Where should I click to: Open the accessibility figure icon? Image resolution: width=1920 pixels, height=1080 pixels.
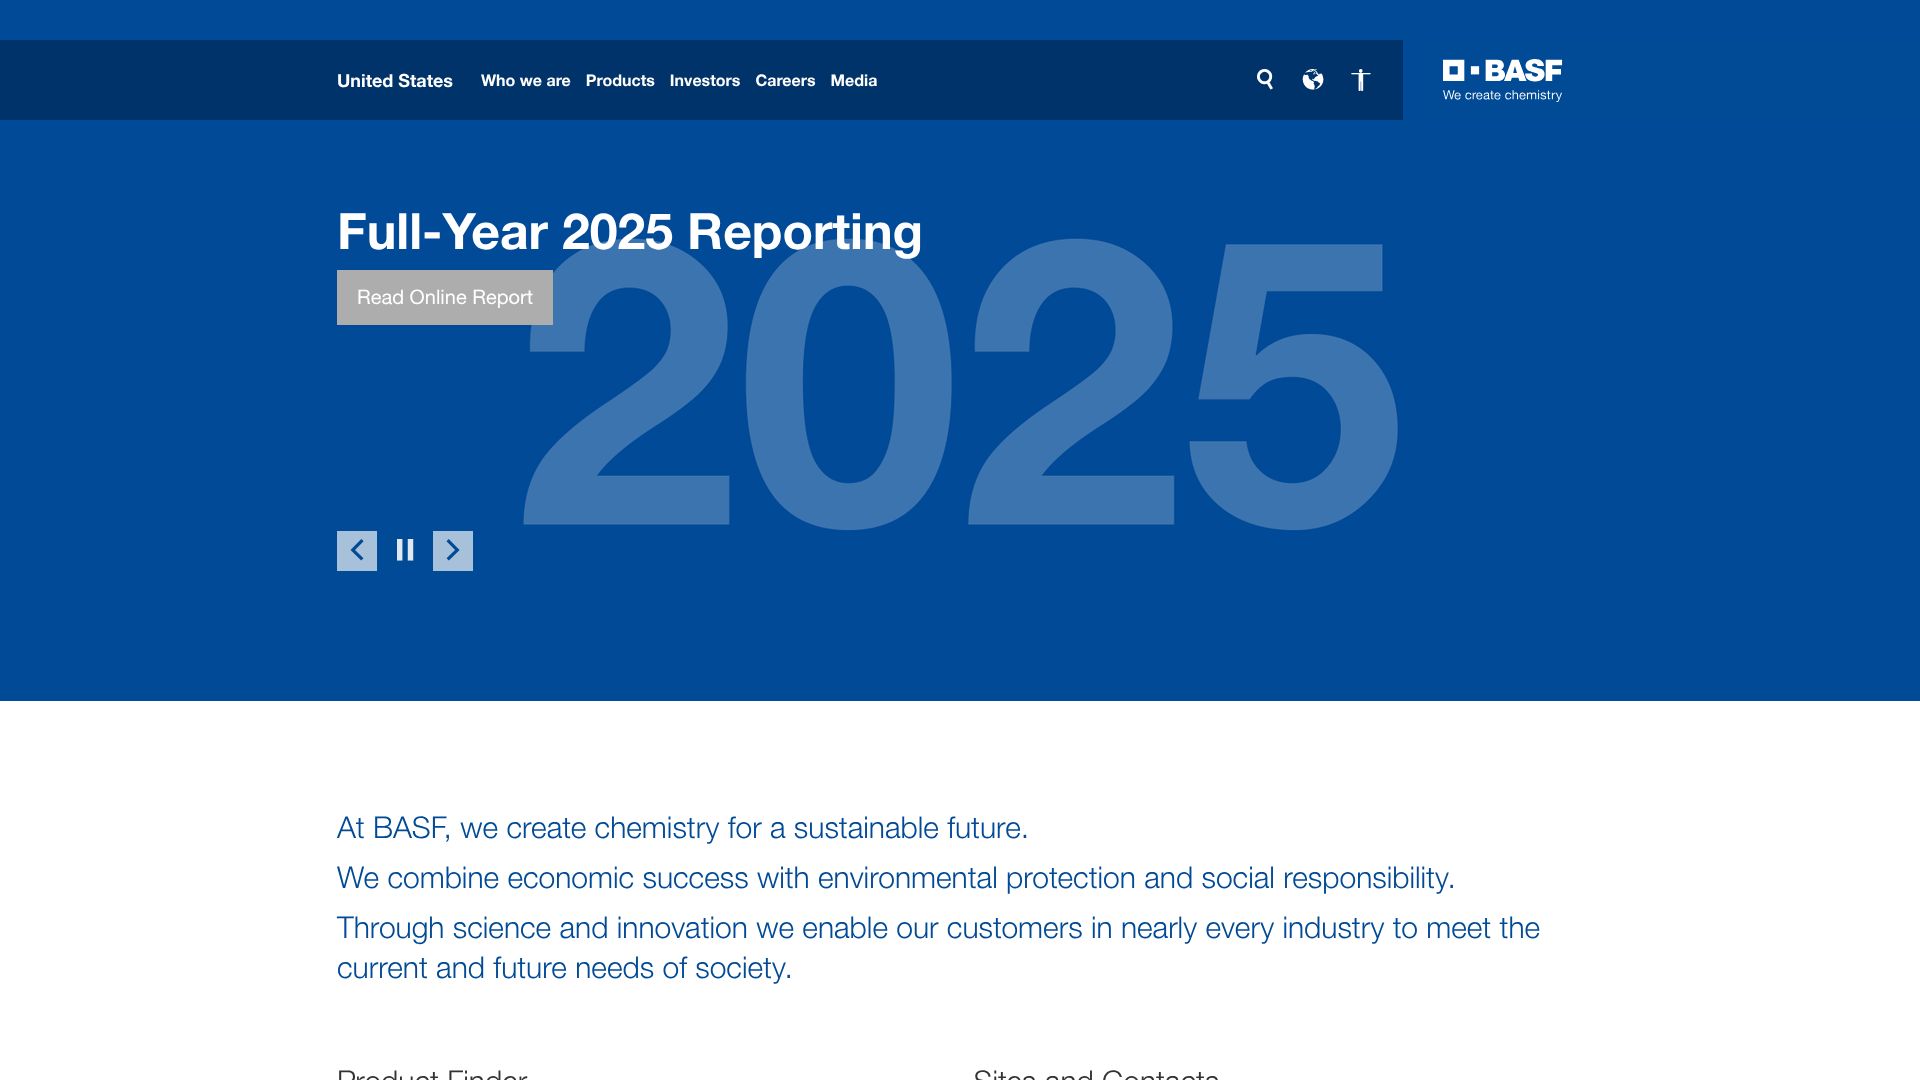1360,80
